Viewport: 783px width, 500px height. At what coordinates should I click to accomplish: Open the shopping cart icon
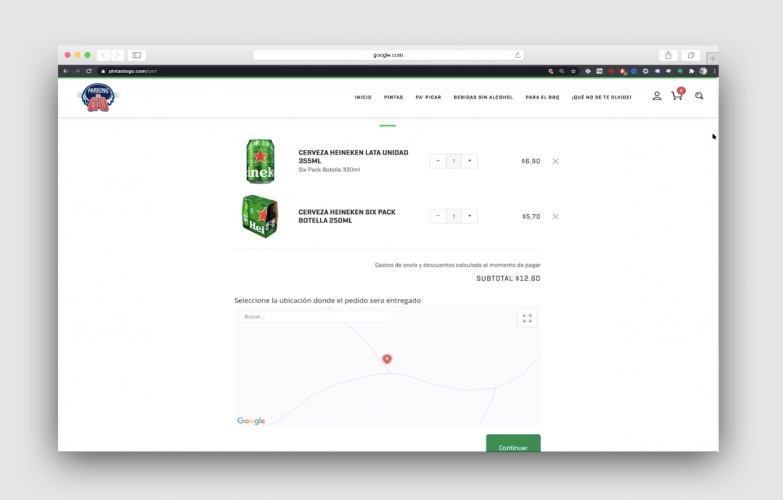[677, 95]
